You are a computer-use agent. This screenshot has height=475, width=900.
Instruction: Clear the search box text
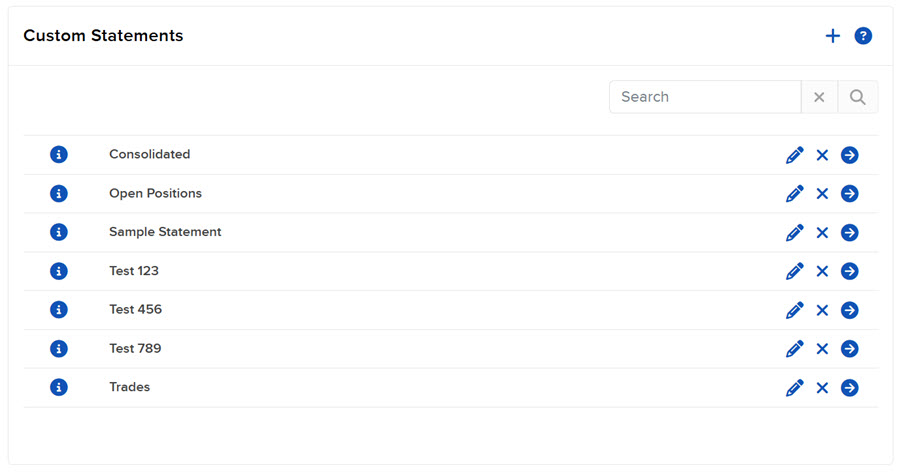point(819,97)
